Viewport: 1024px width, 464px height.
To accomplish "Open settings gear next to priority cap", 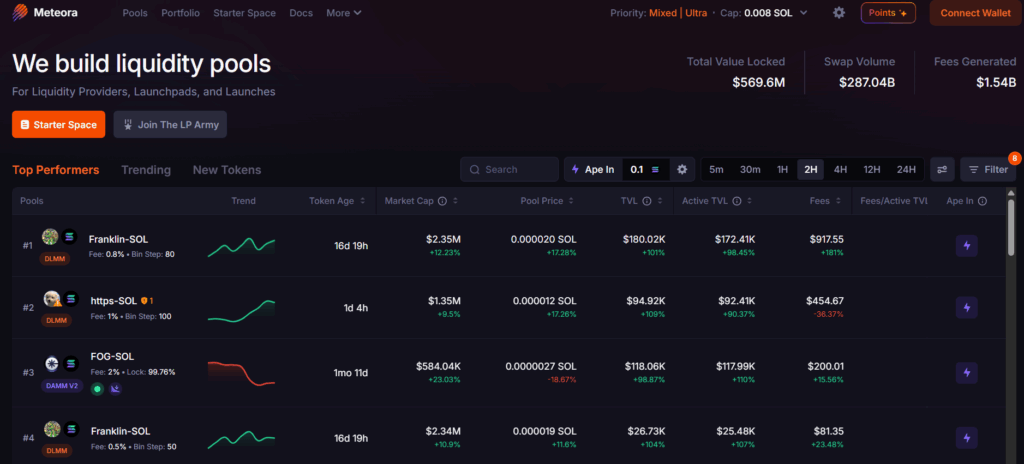I will pyautogui.click(x=839, y=13).
